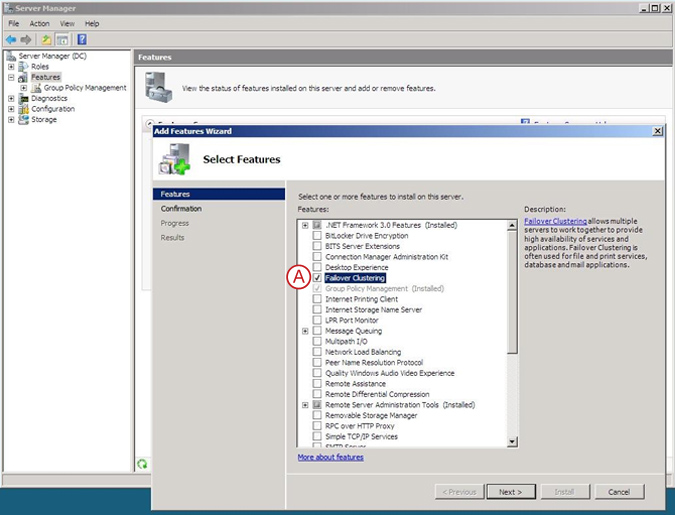Check Internet Storage Name Server
Image resolution: width=675 pixels, height=515 pixels.
tap(317, 310)
